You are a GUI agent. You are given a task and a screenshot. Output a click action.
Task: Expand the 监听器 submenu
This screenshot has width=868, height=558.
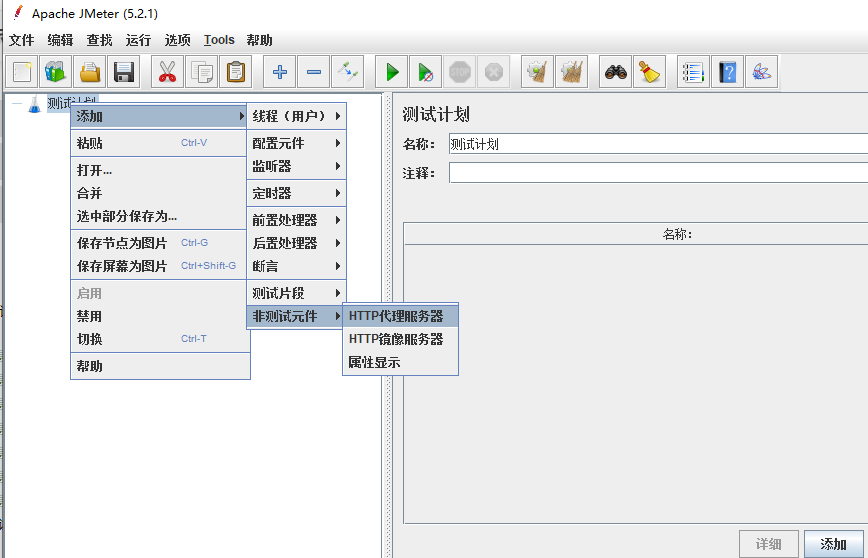[x=296, y=166]
